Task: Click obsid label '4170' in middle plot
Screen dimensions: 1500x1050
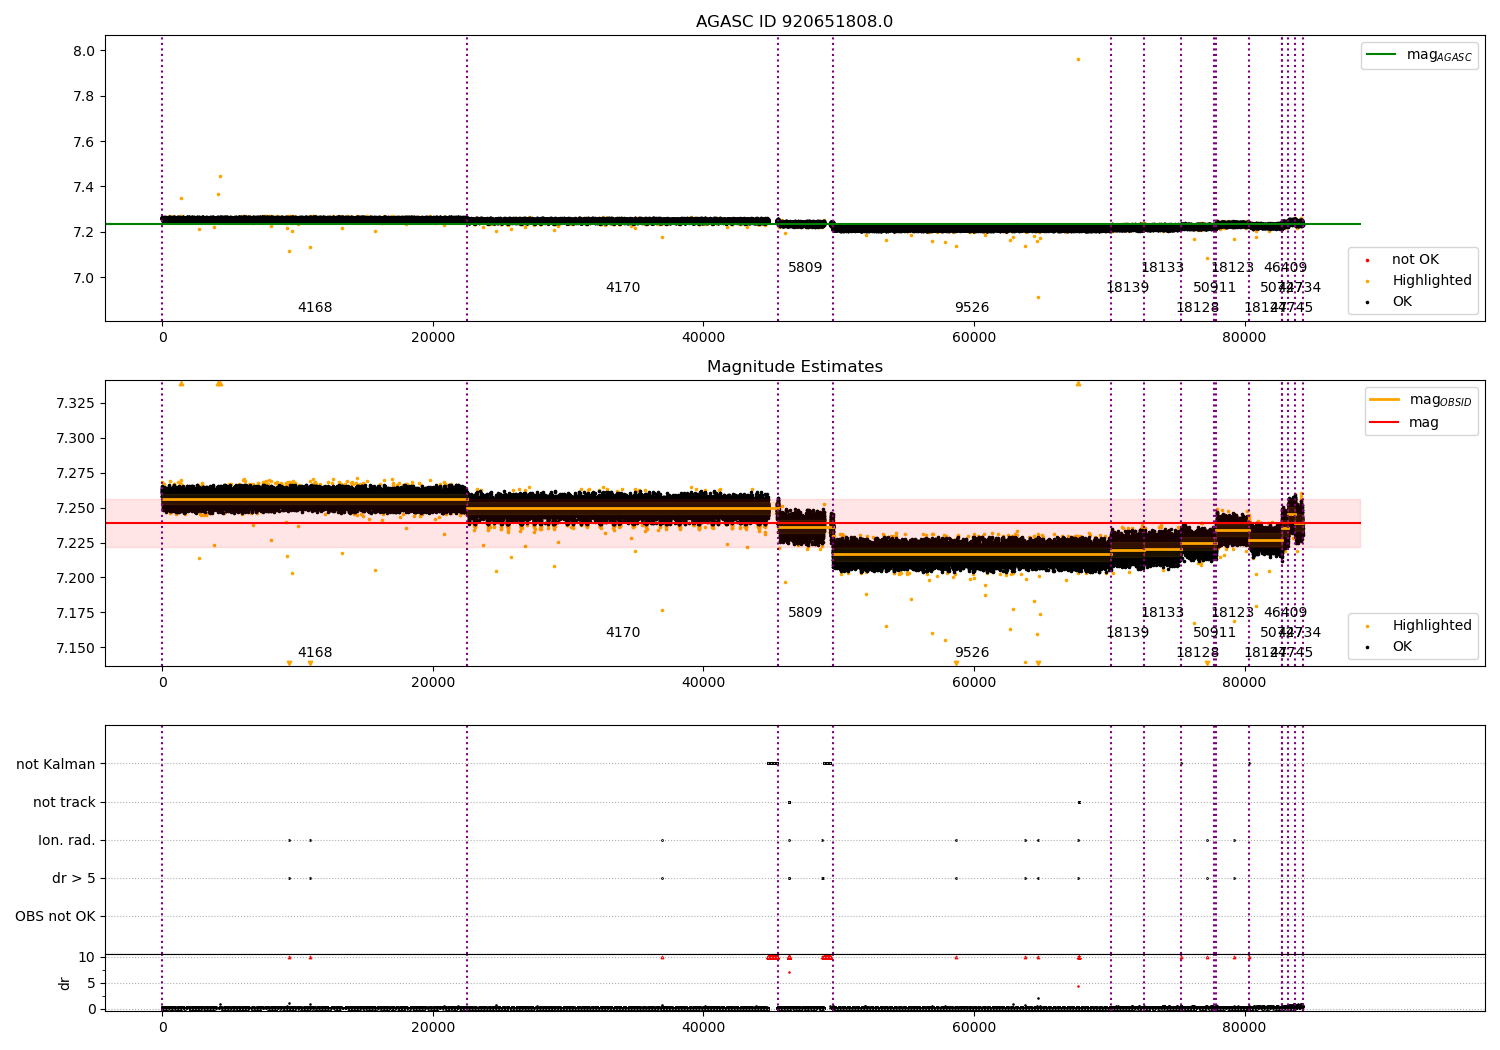Action: (623, 633)
